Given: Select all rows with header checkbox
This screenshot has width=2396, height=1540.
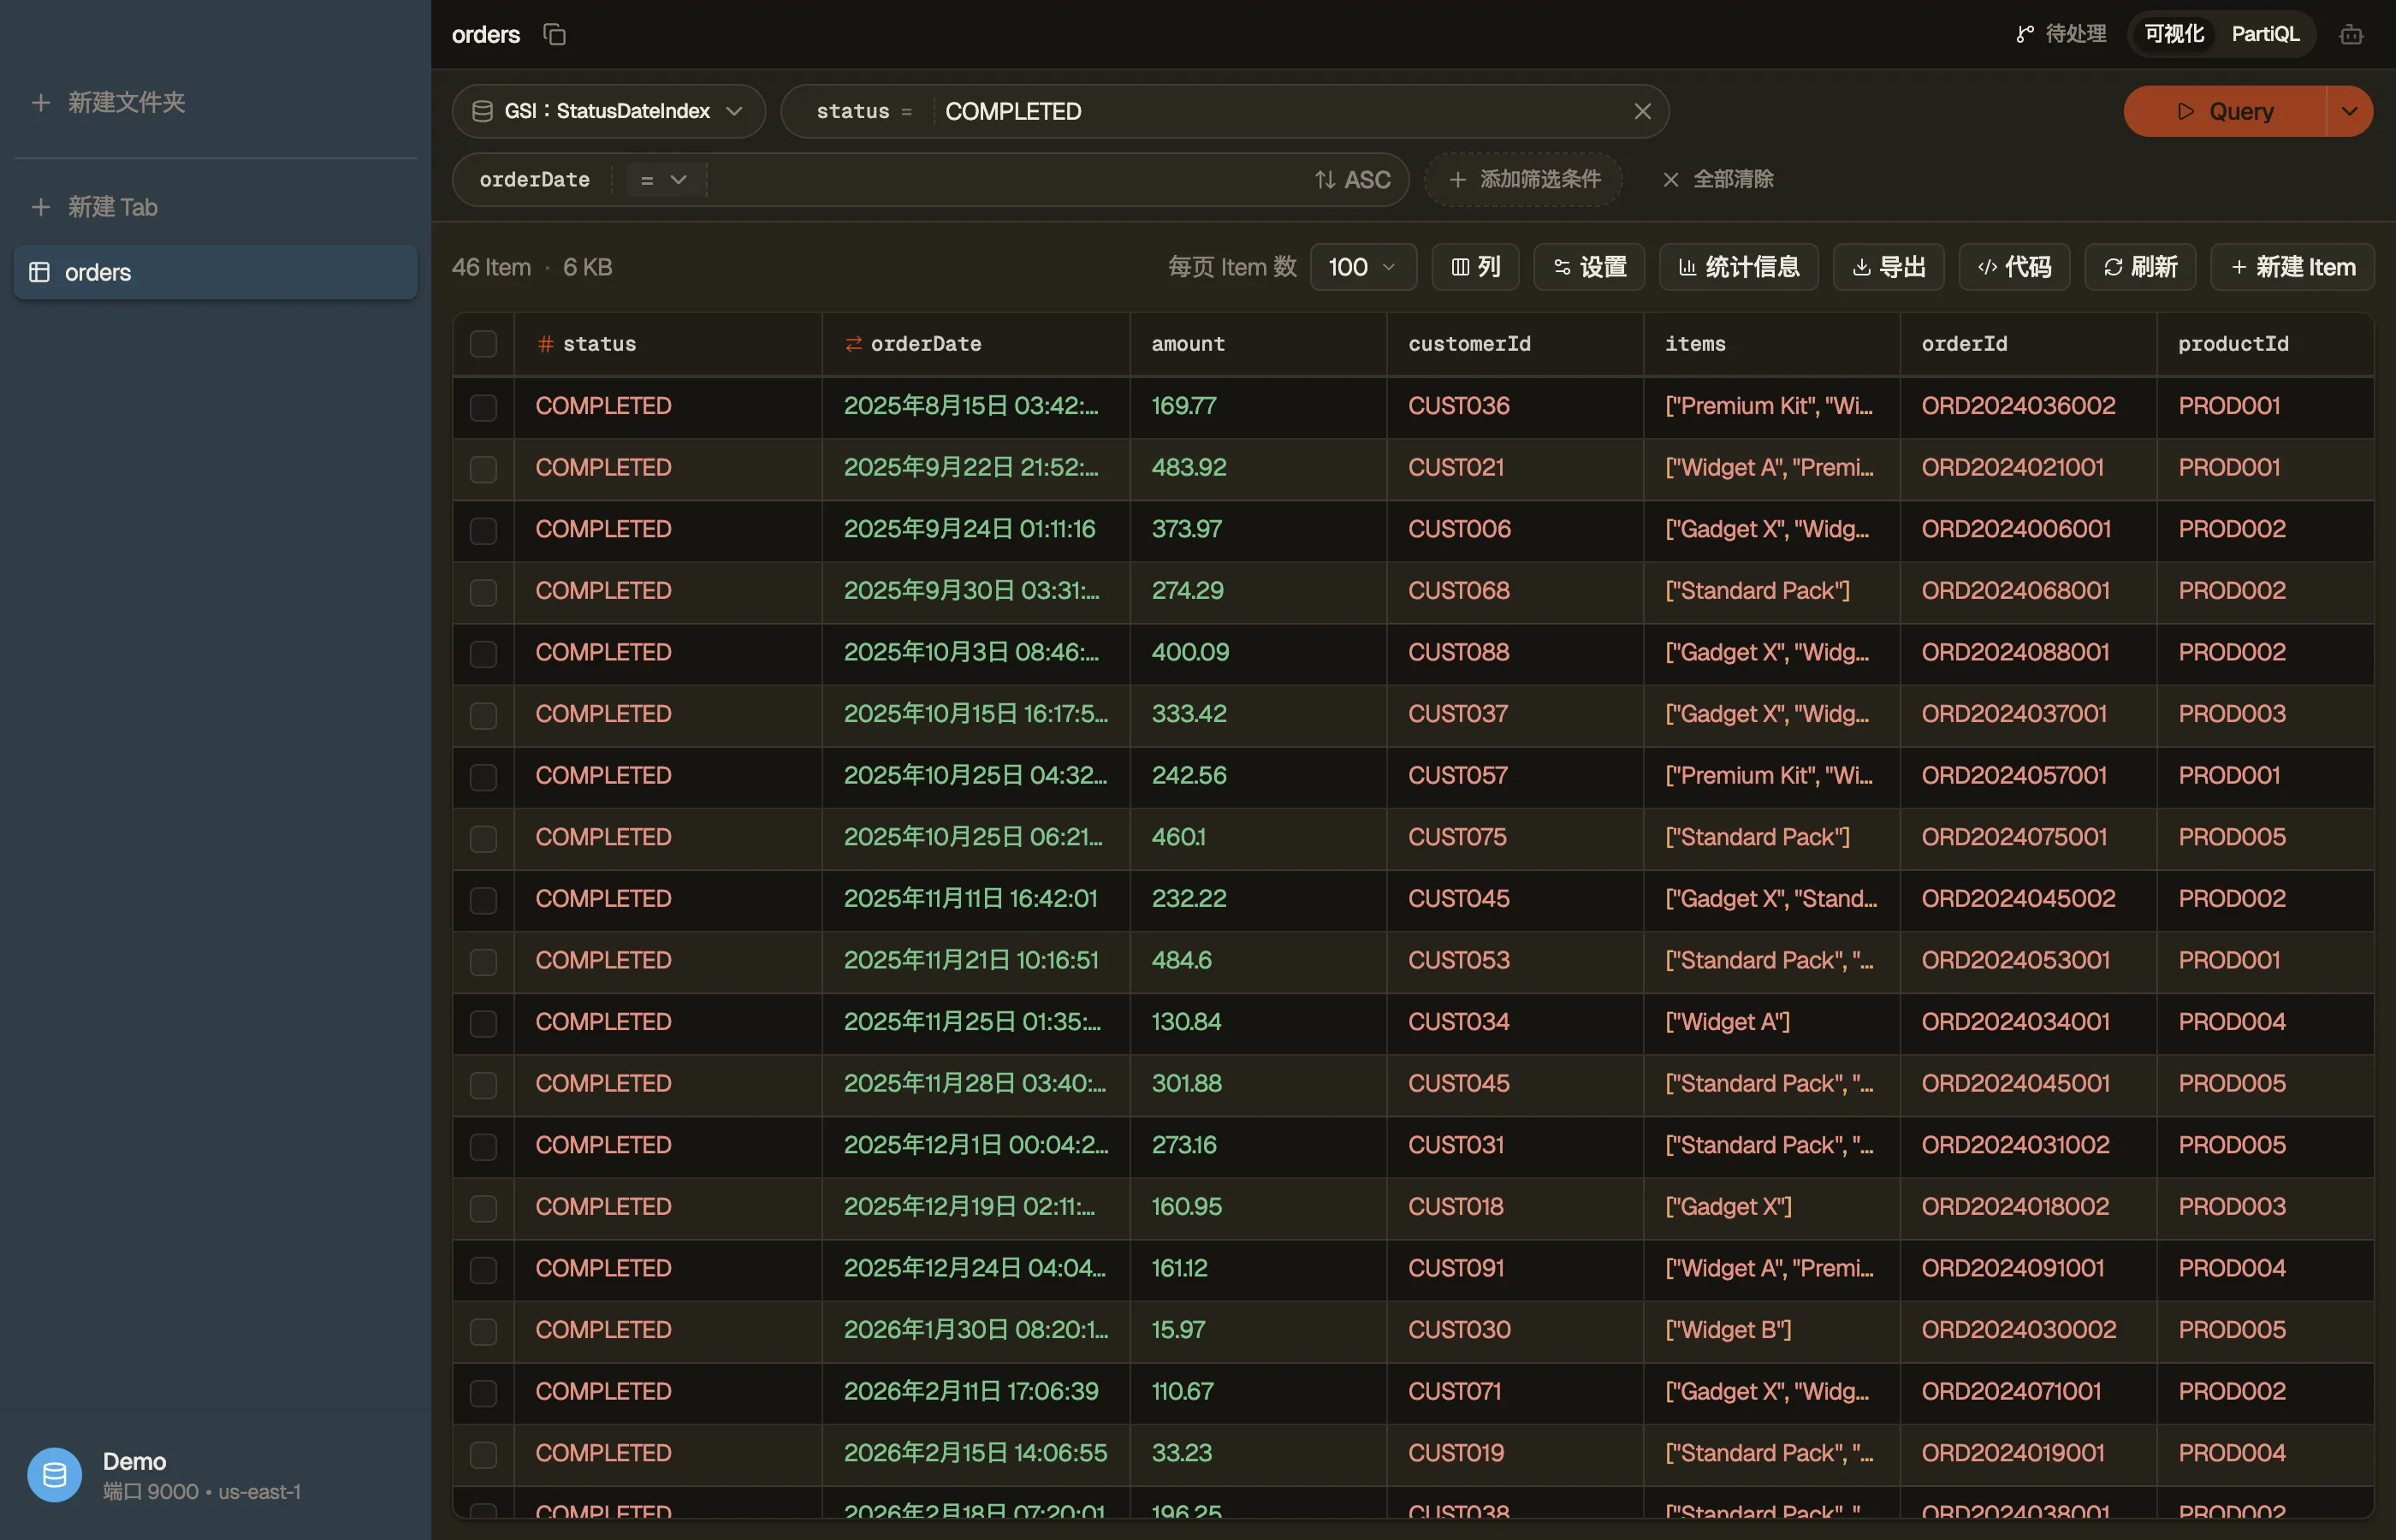Looking at the screenshot, I should coord(483,344).
